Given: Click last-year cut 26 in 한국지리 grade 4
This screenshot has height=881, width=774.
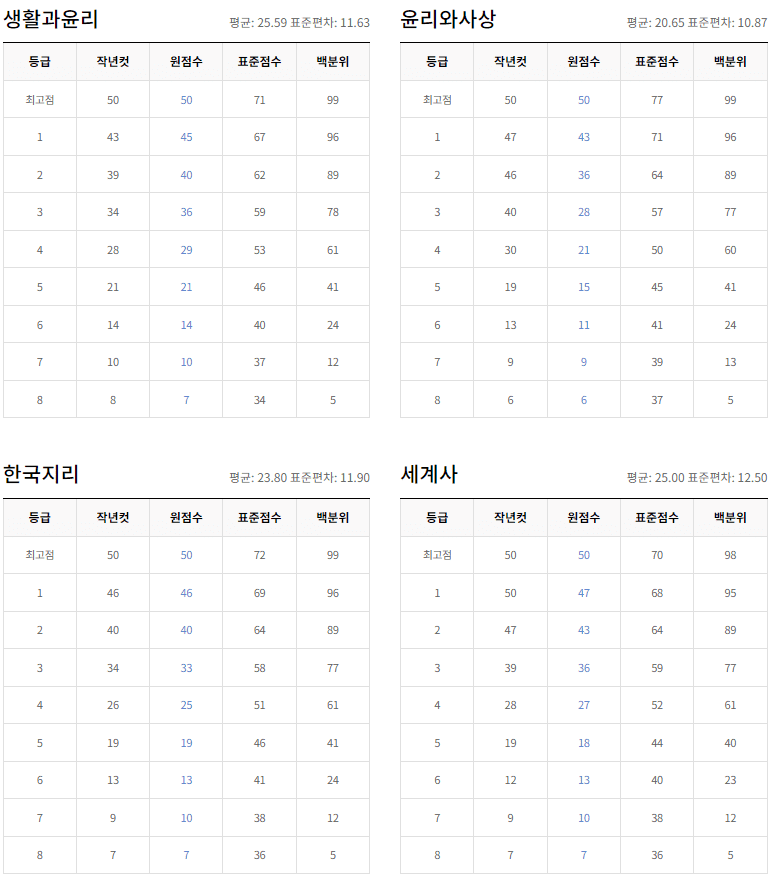Looking at the screenshot, I should 113,705.
